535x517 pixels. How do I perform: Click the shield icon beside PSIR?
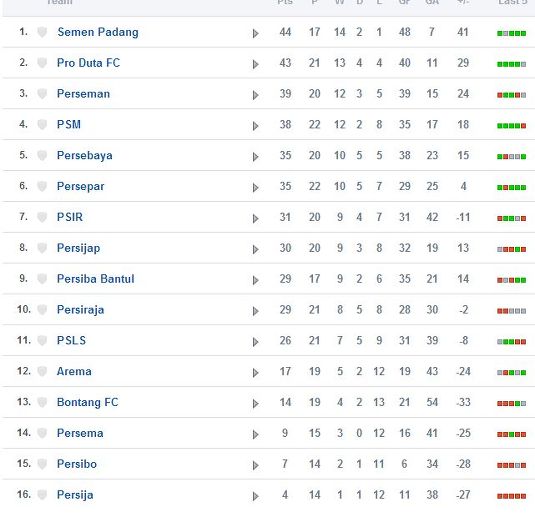click(x=42, y=217)
